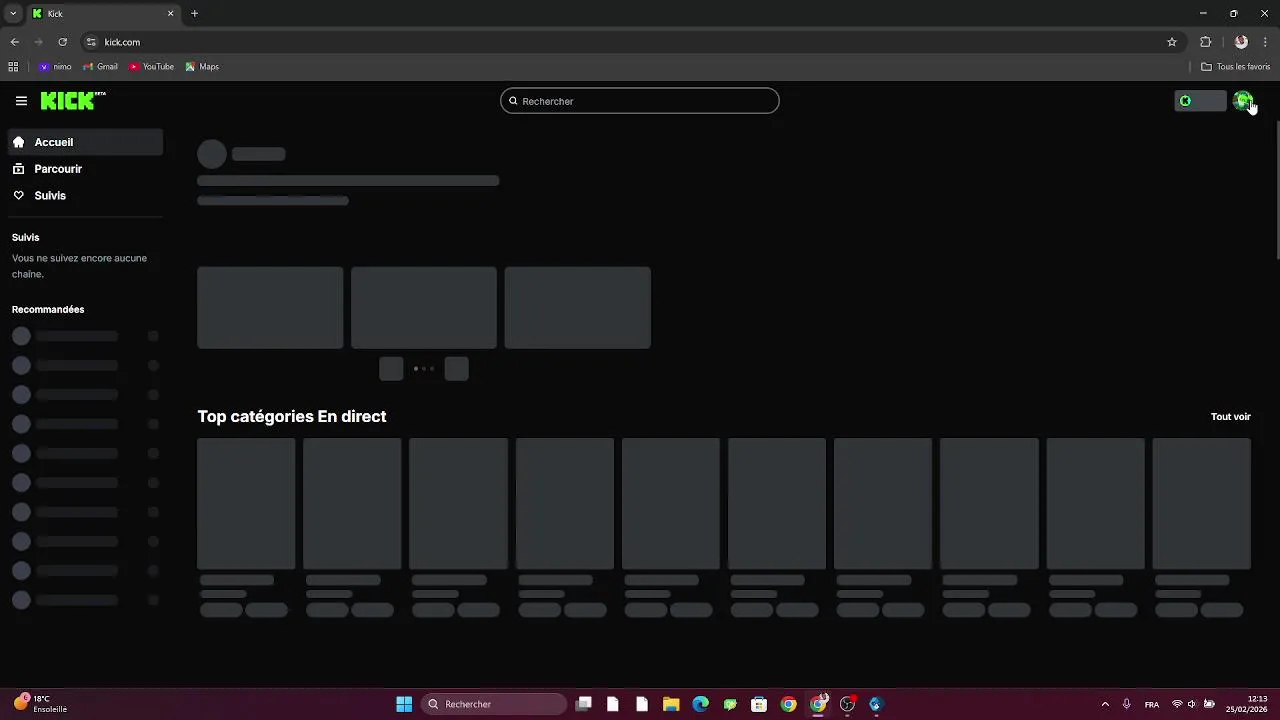Open the Kicks currency balance button
1280x720 pixels.
point(1200,101)
